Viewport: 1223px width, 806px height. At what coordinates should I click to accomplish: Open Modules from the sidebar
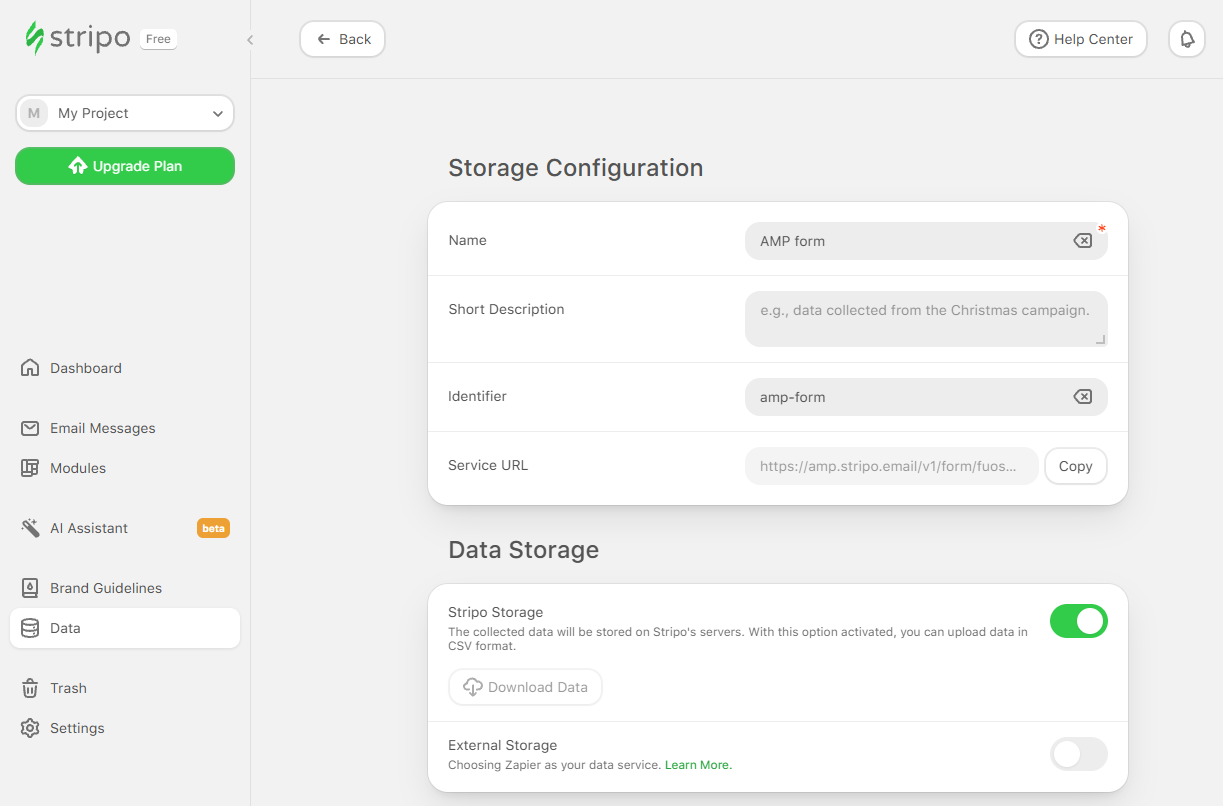(125, 468)
